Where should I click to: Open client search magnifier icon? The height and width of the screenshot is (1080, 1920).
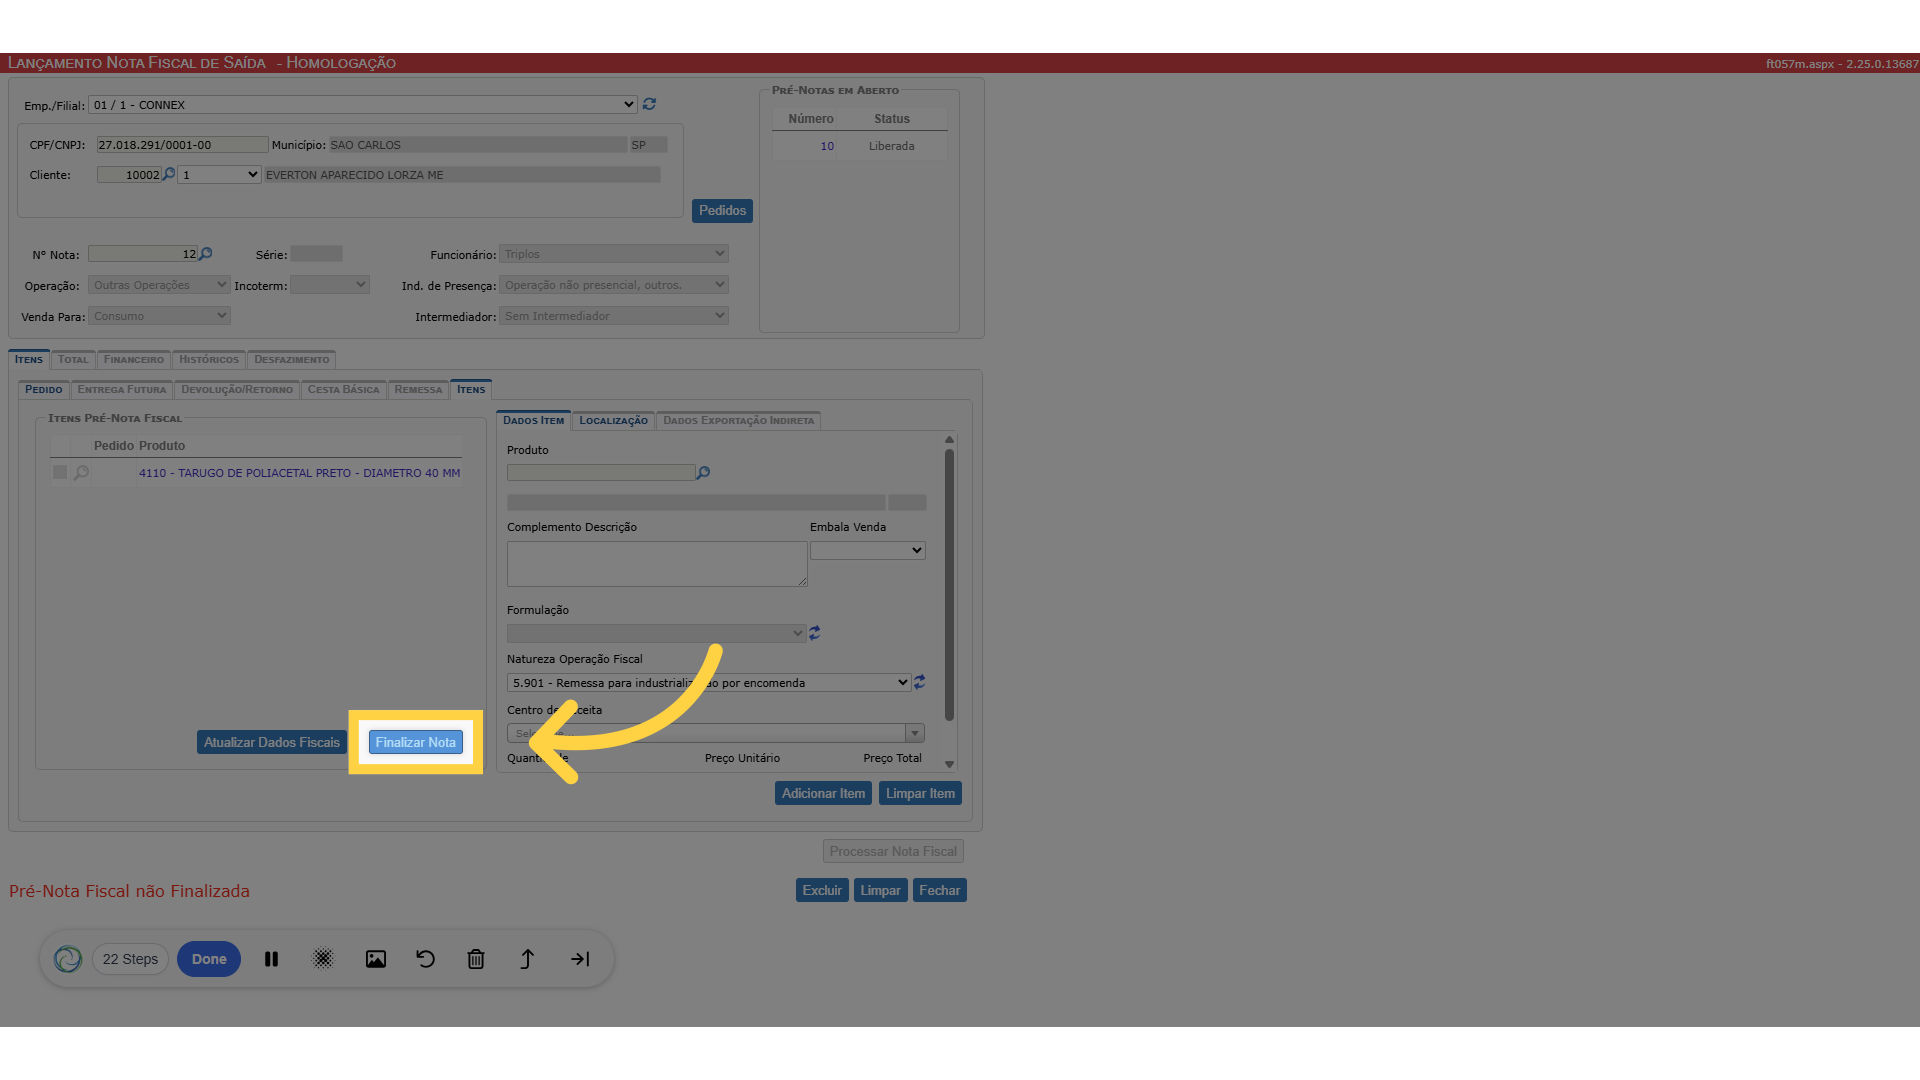[x=169, y=174]
